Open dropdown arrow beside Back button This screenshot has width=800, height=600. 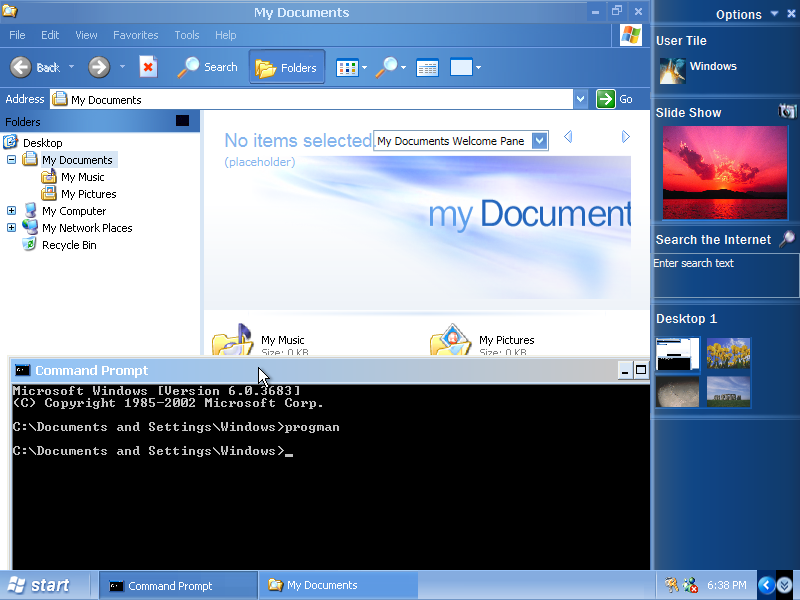click(71, 66)
